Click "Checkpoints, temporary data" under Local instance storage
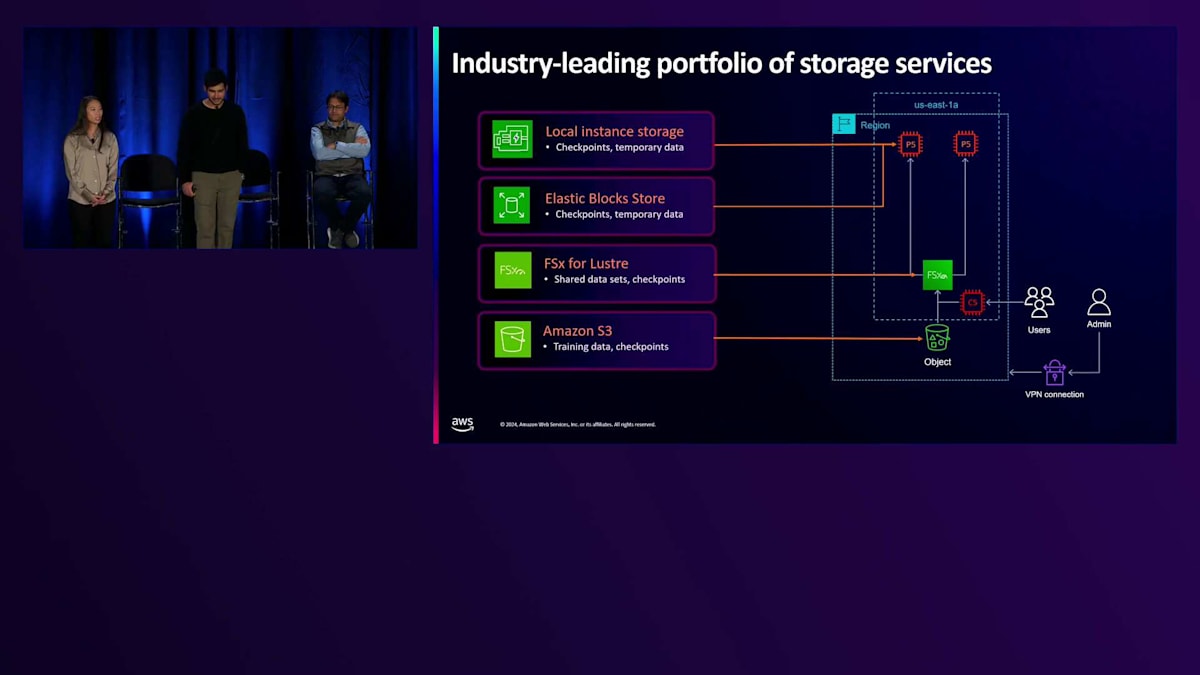The height and width of the screenshot is (675, 1200). click(619, 148)
